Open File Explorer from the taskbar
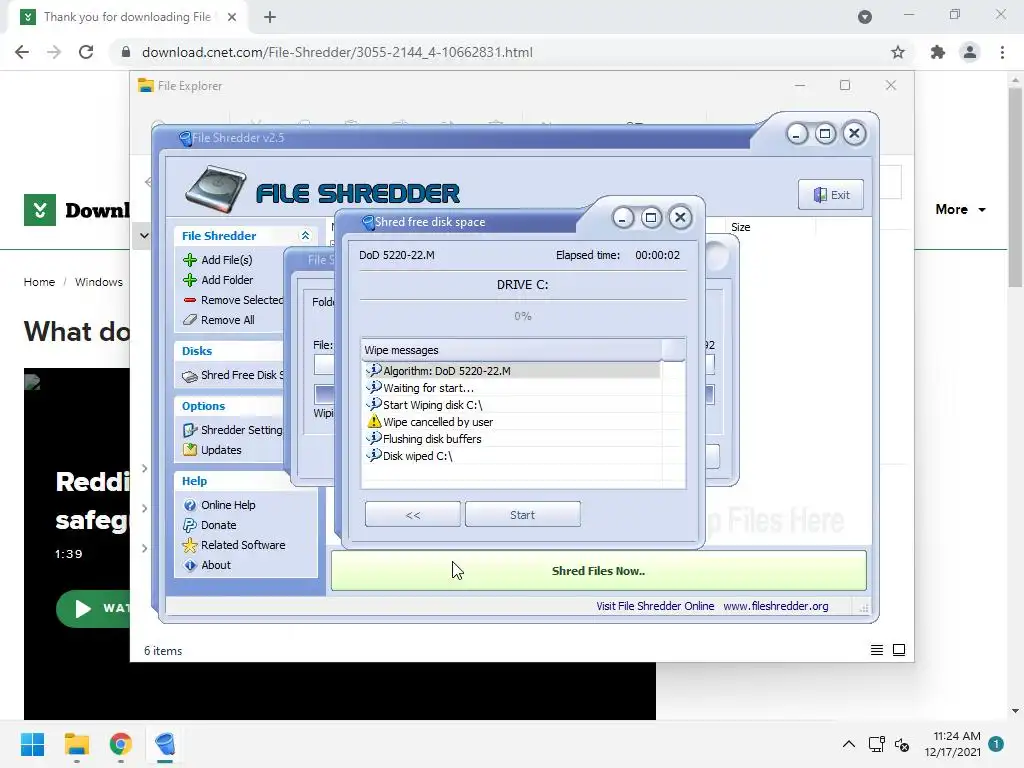The height and width of the screenshot is (768, 1024). click(x=76, y=744)
